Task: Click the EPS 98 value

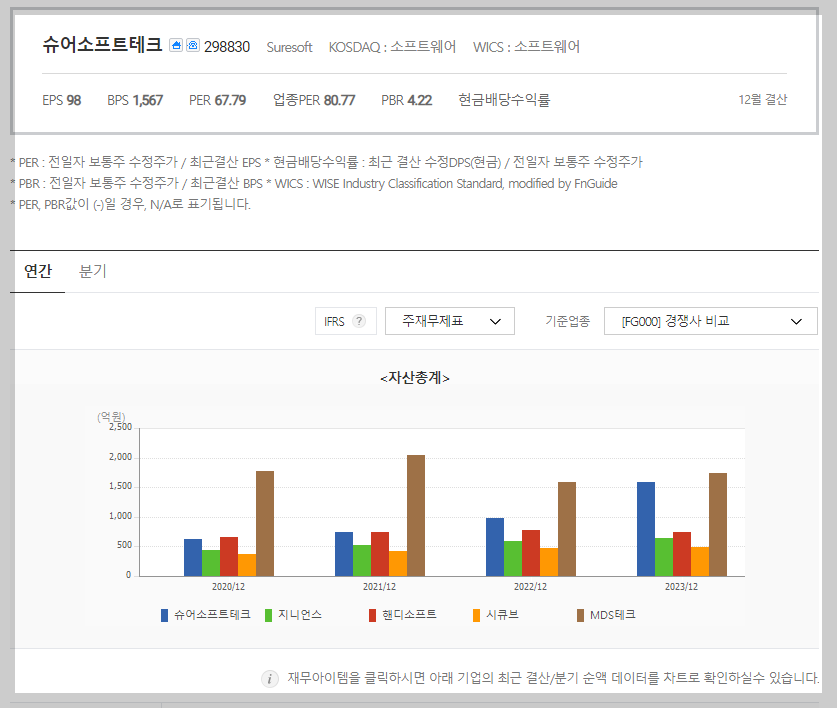Action: [x=61, y=100]
